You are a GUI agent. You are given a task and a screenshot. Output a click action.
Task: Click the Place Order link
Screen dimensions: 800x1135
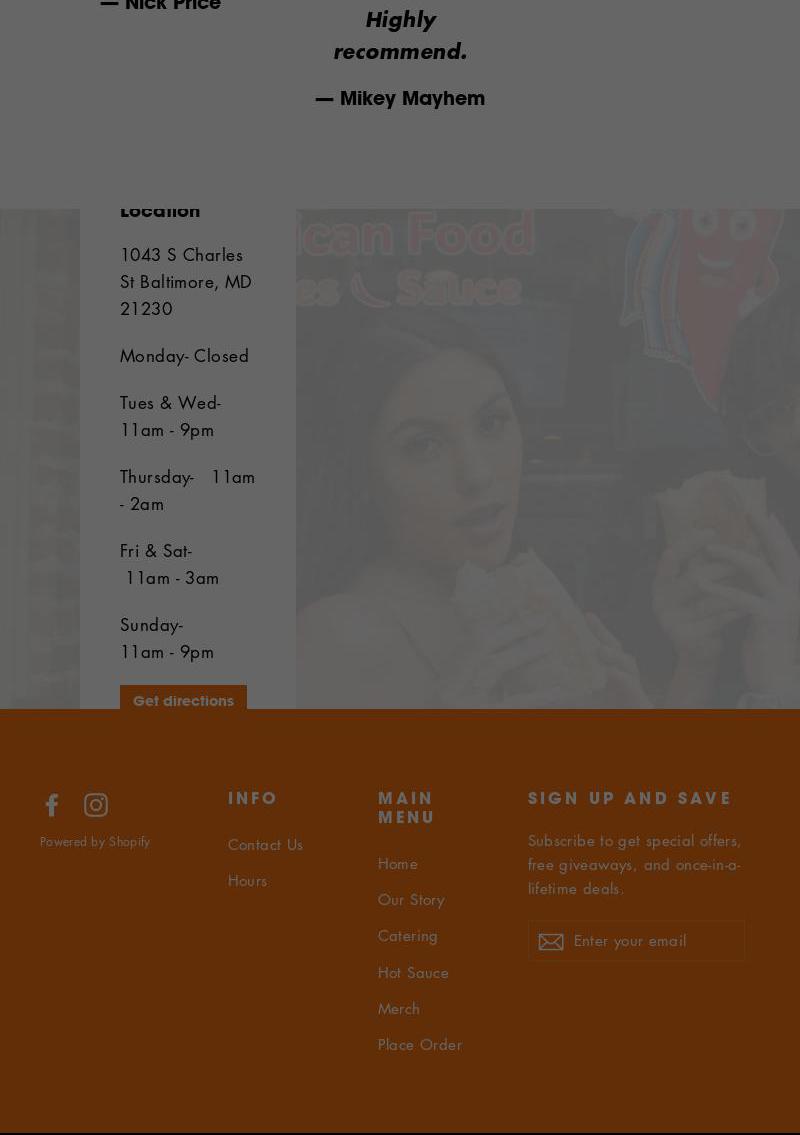coord(420,1045)
